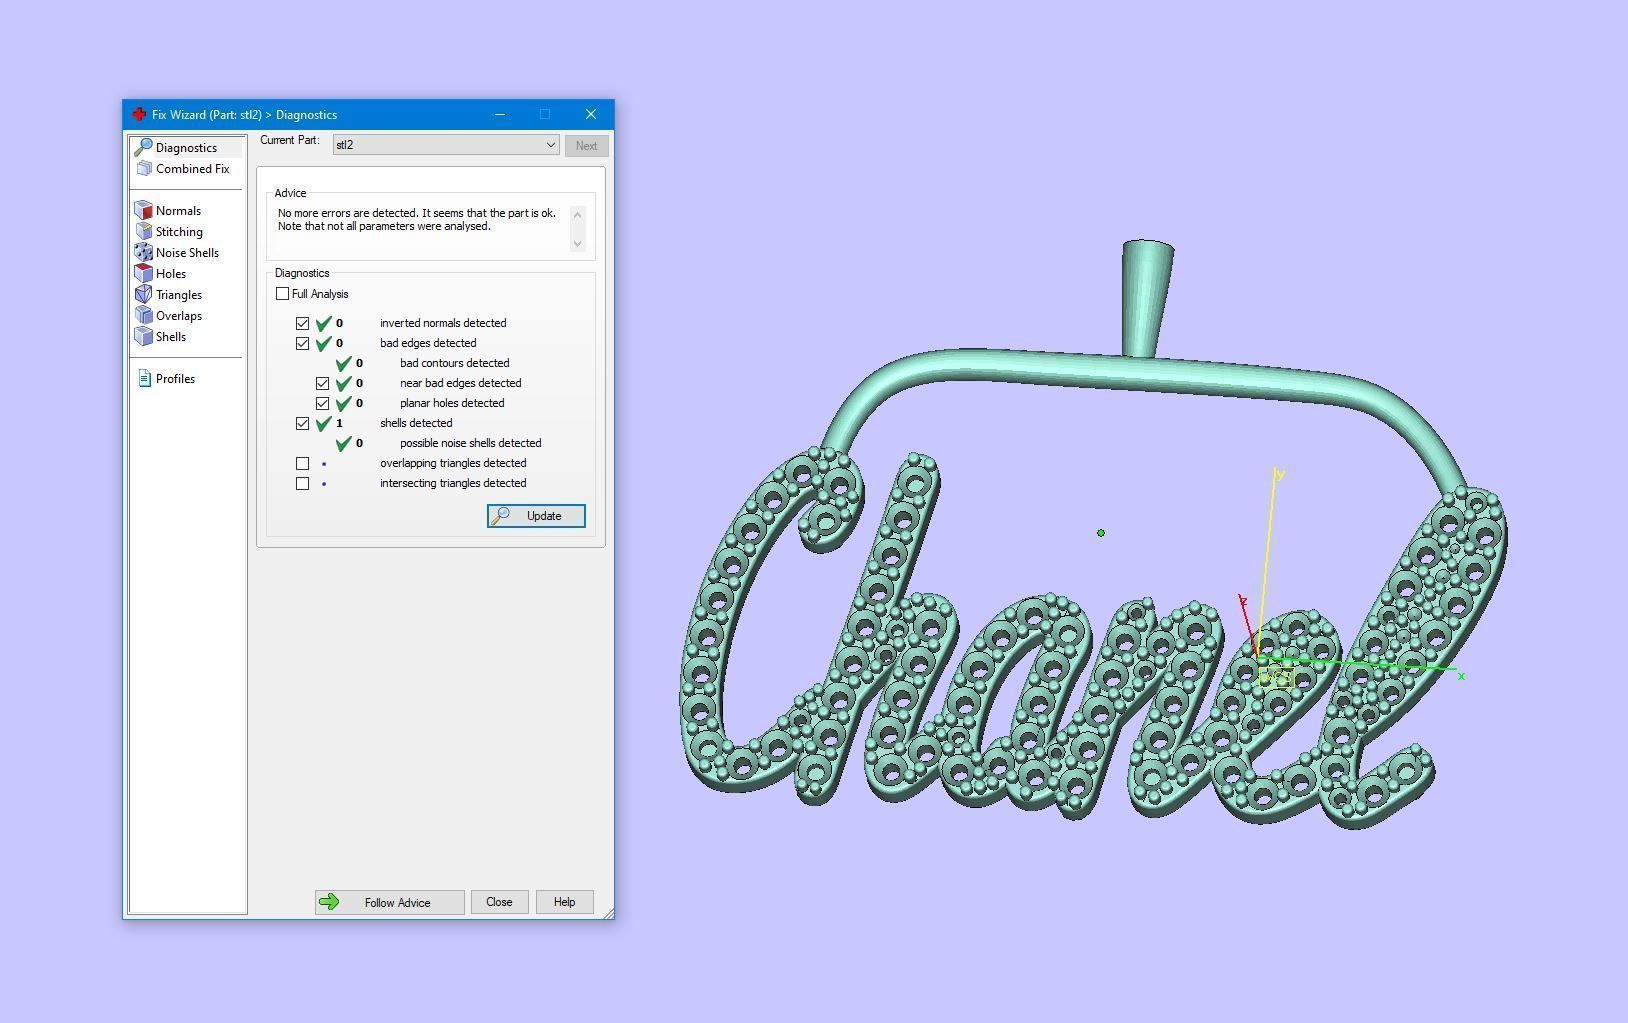Click the Triangles icon
1628x1023 pixels.
[144, 295]
